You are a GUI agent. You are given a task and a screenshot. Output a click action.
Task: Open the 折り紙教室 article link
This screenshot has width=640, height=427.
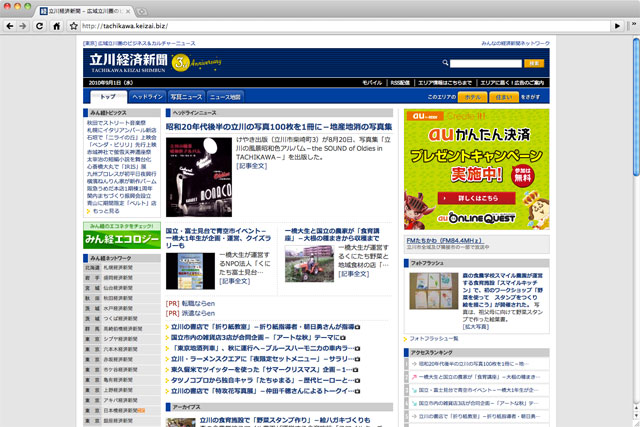(262, 327)
